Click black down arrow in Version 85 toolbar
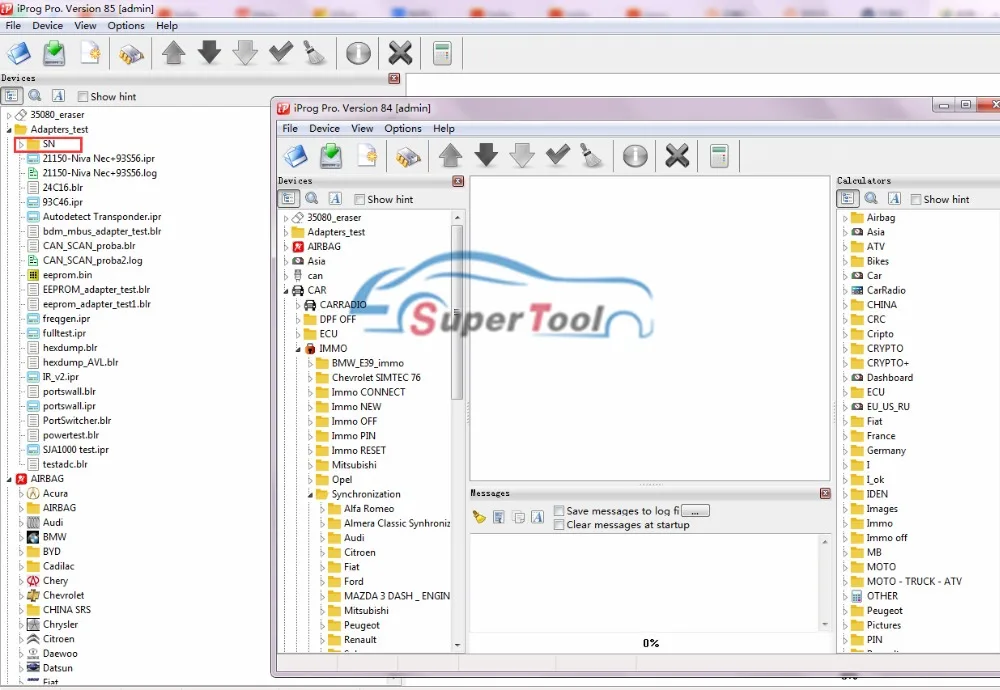 209,53
